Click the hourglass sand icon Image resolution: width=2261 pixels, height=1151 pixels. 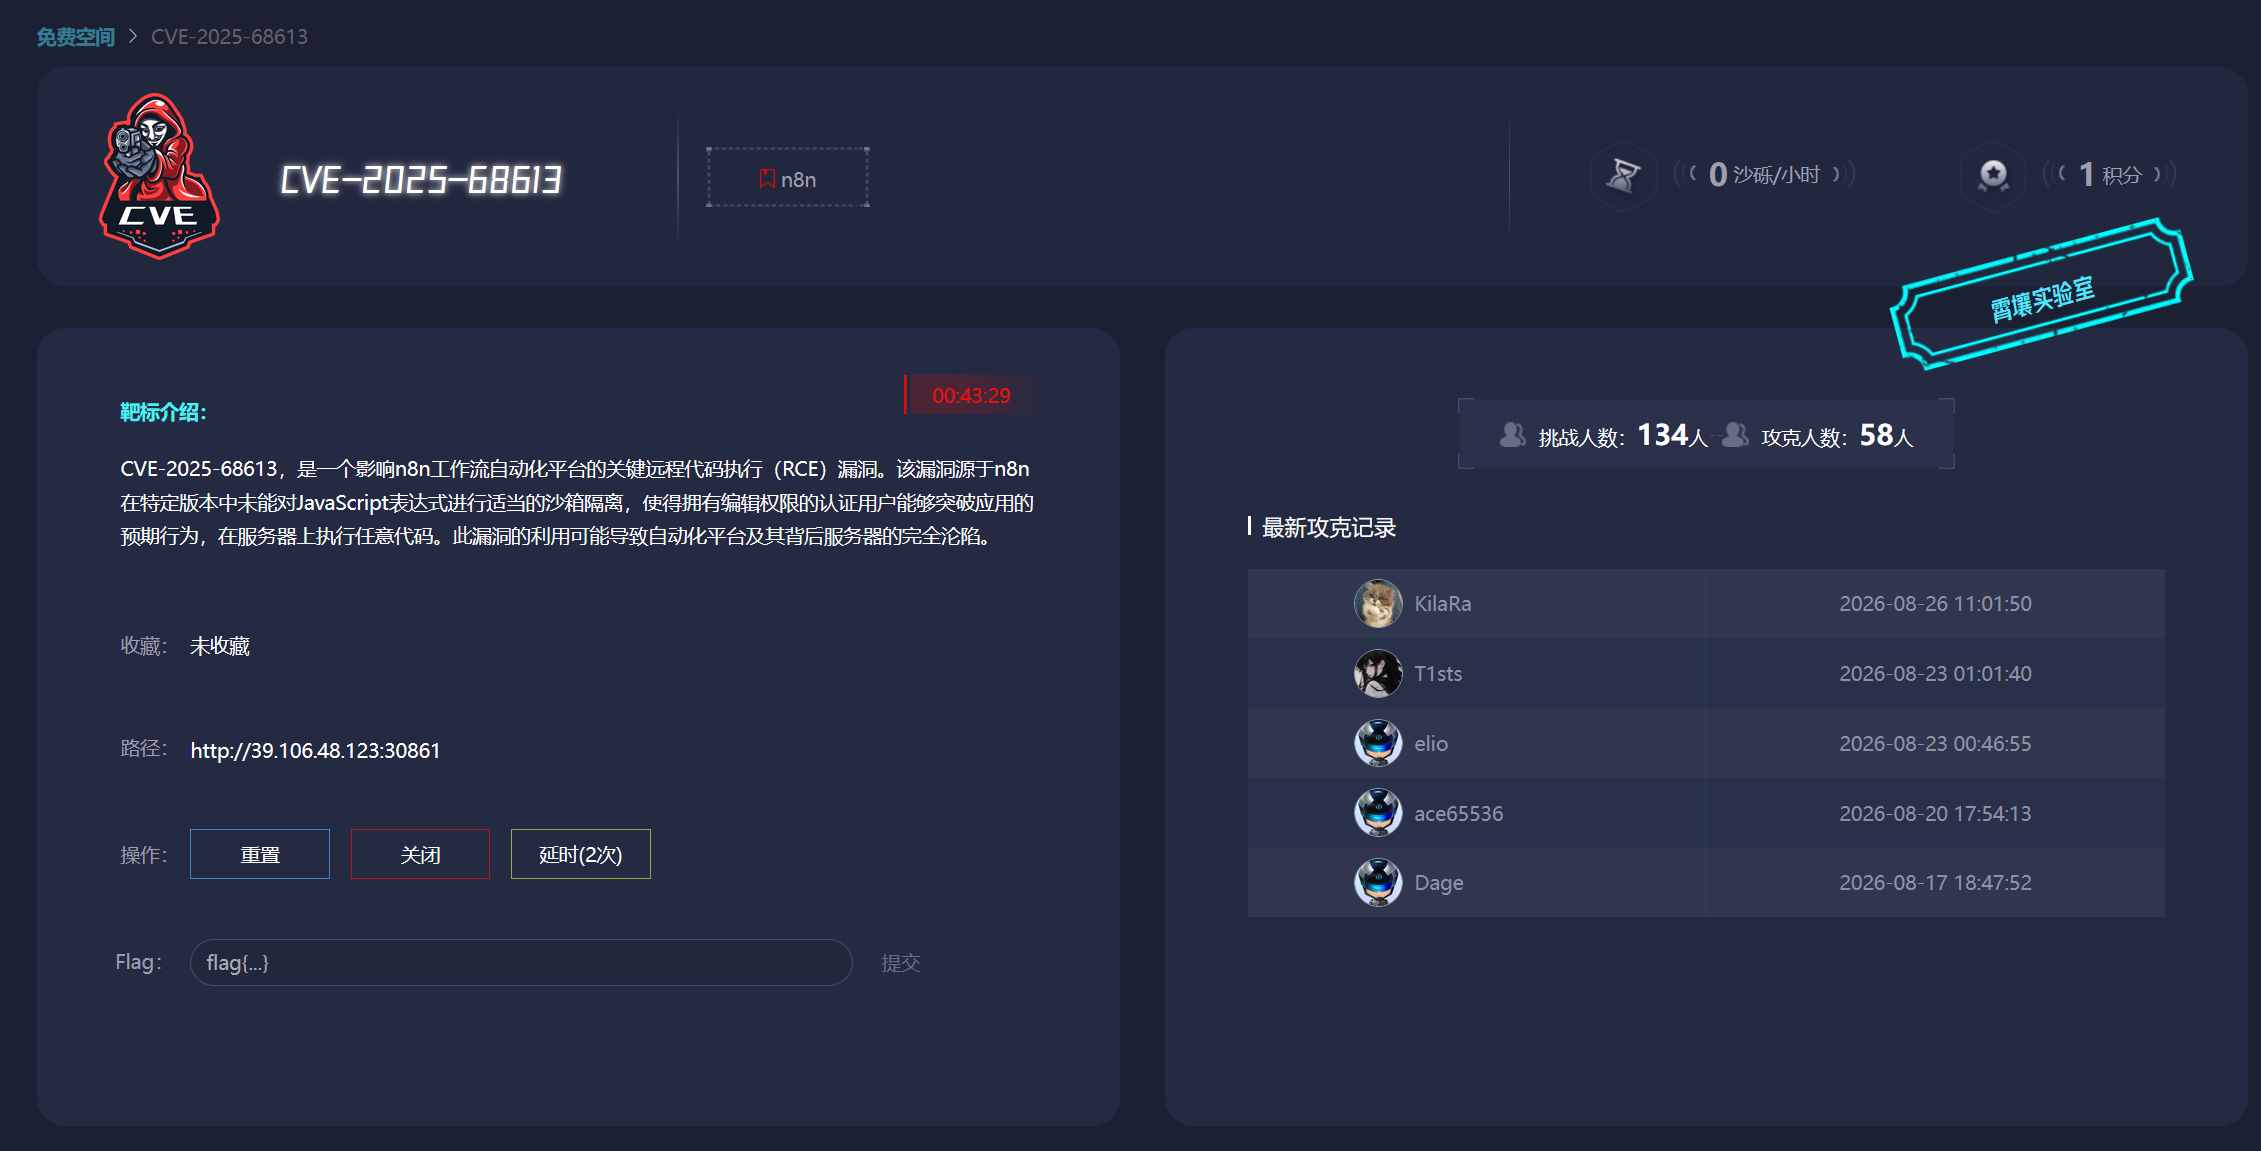coord(1622,175)
